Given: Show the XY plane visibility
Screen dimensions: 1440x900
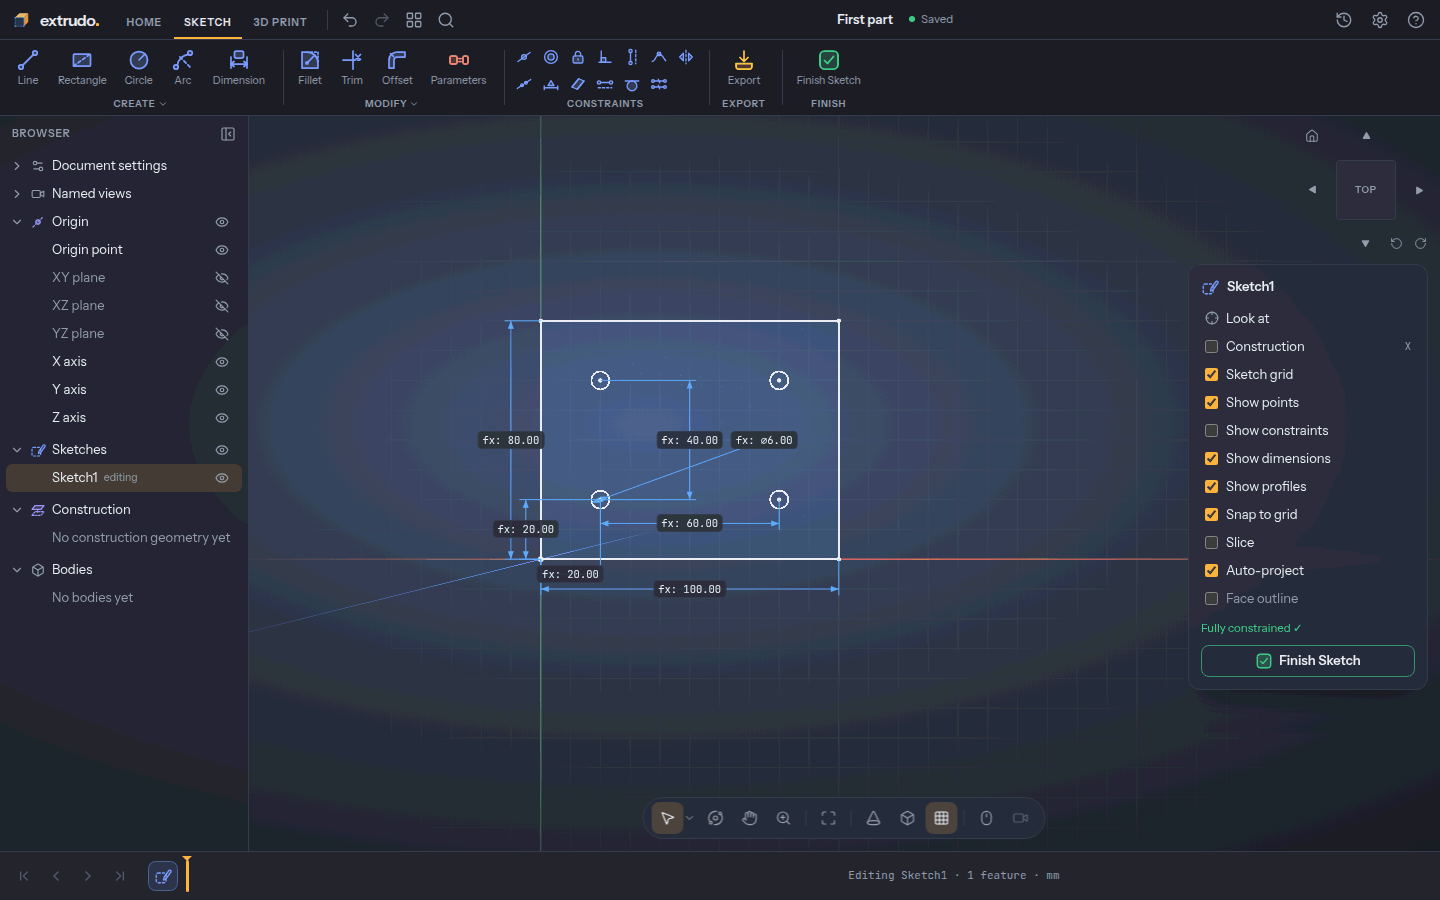Looking at the screenshot, I should coord(222,278).
